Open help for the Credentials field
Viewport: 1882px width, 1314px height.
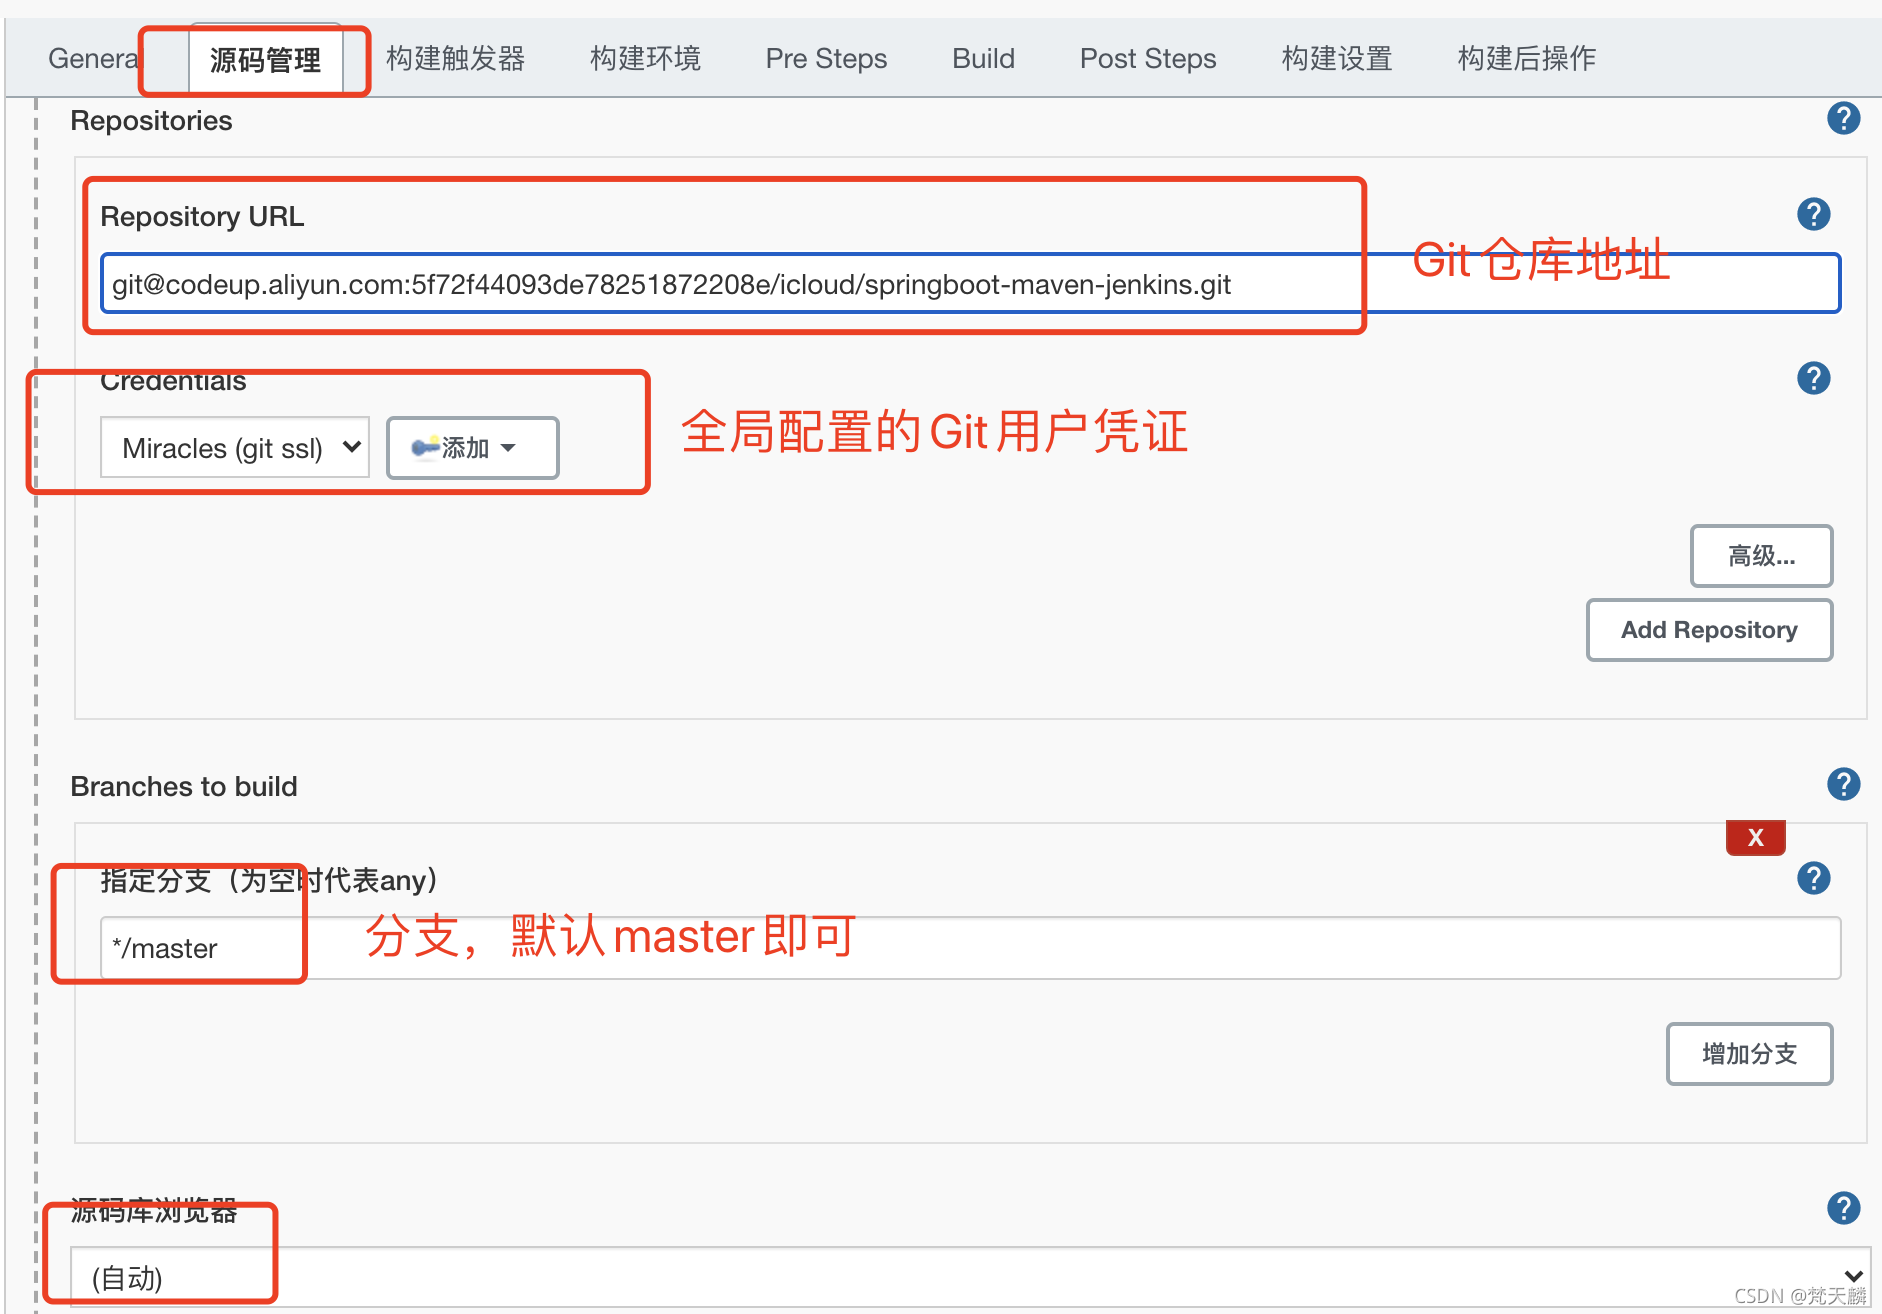[x=1813, y=378]
